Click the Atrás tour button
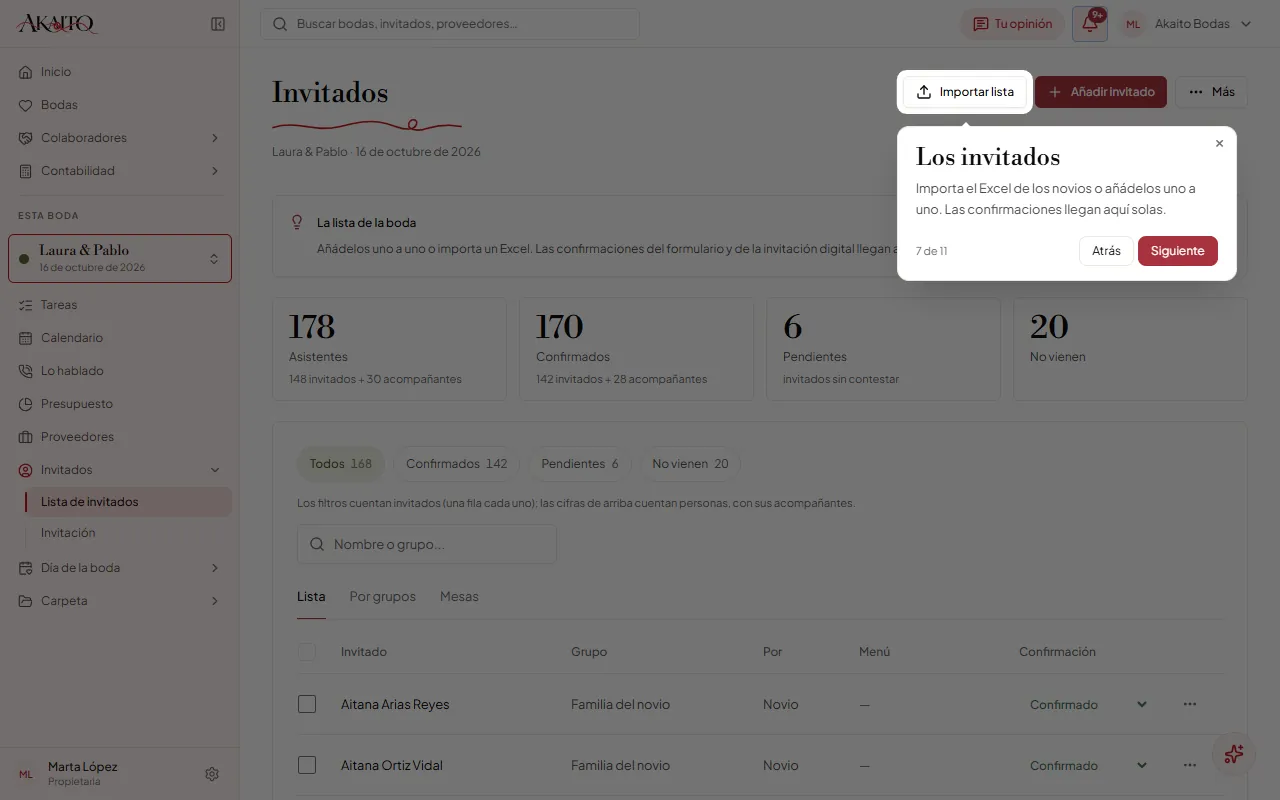This screenshot has height=800, width=1280. click(1106, 251)
